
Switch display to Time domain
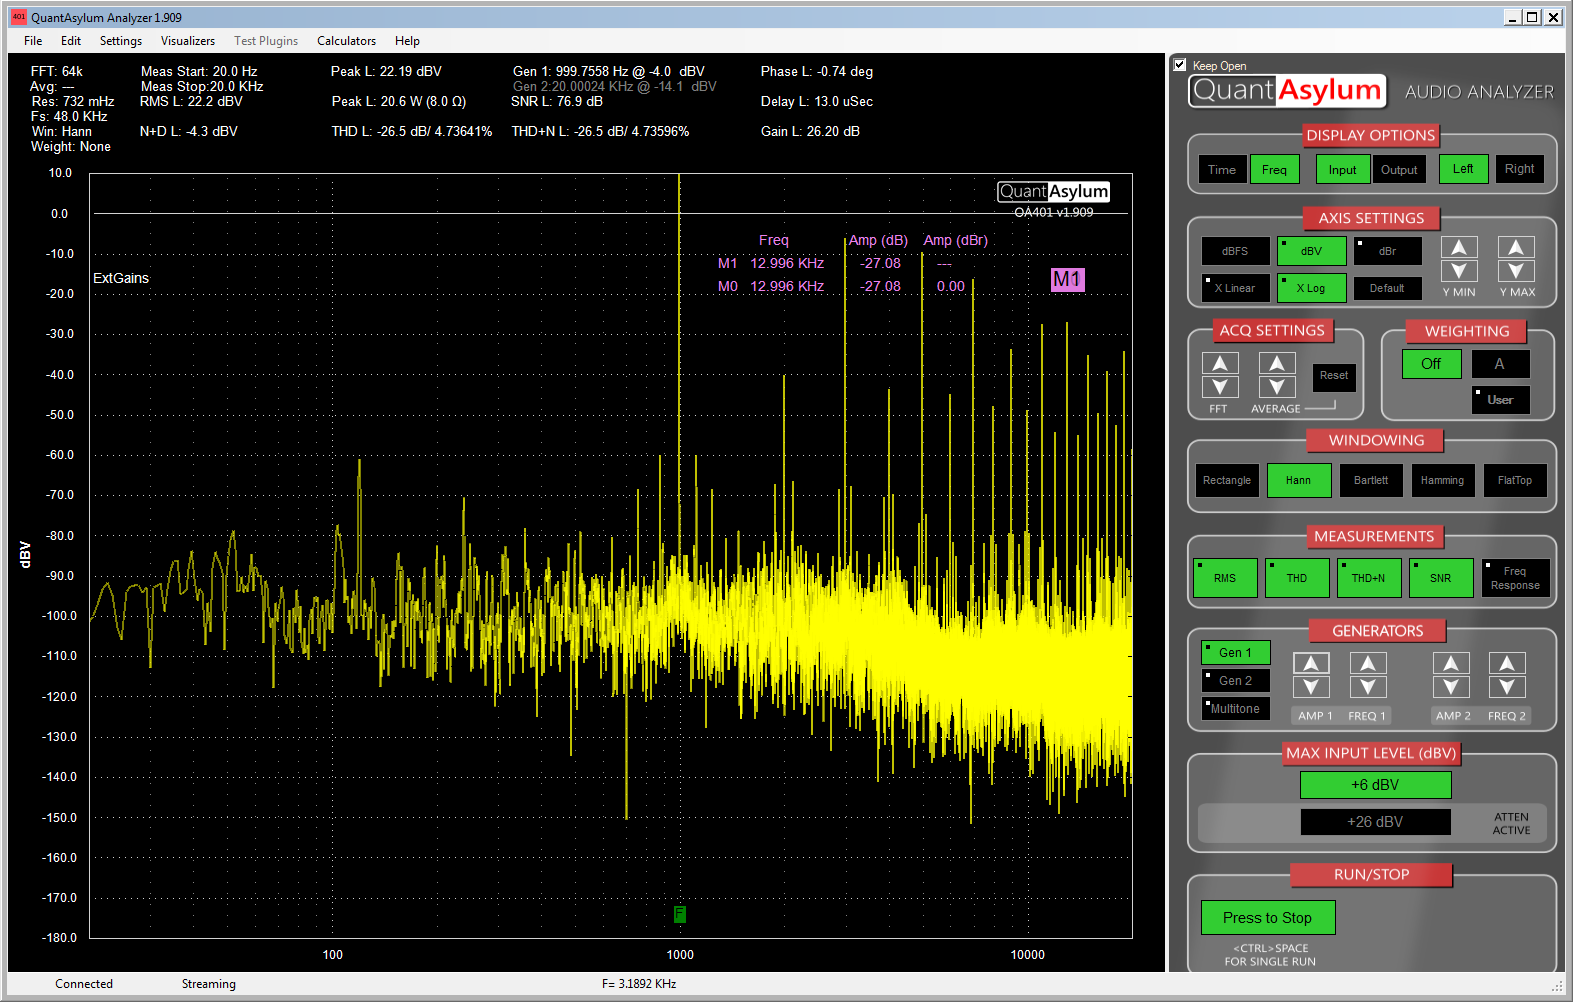tap(1223, 169)
